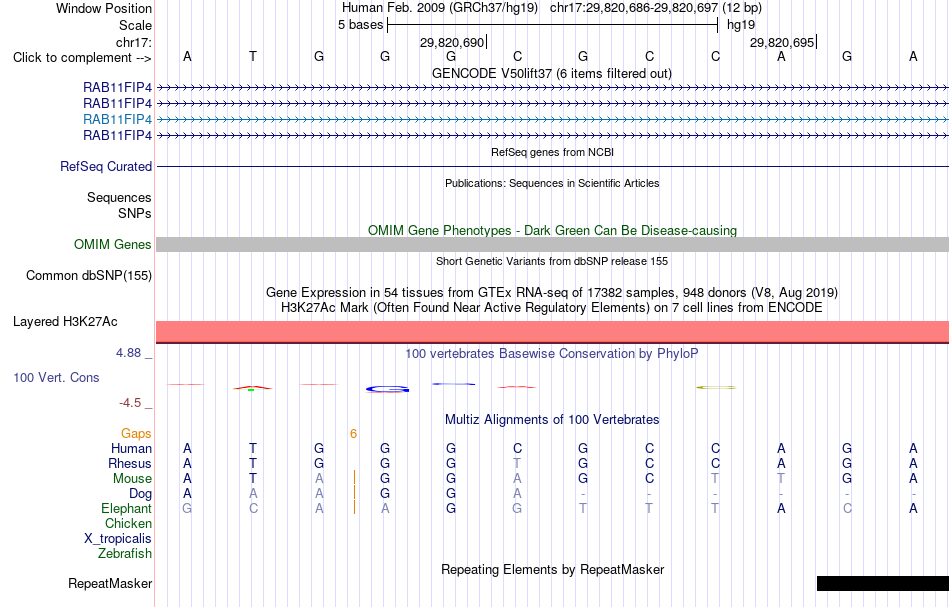Click the T base in the complement ruler row
This screenshot has width=950, height=607.
pos(253,56)
